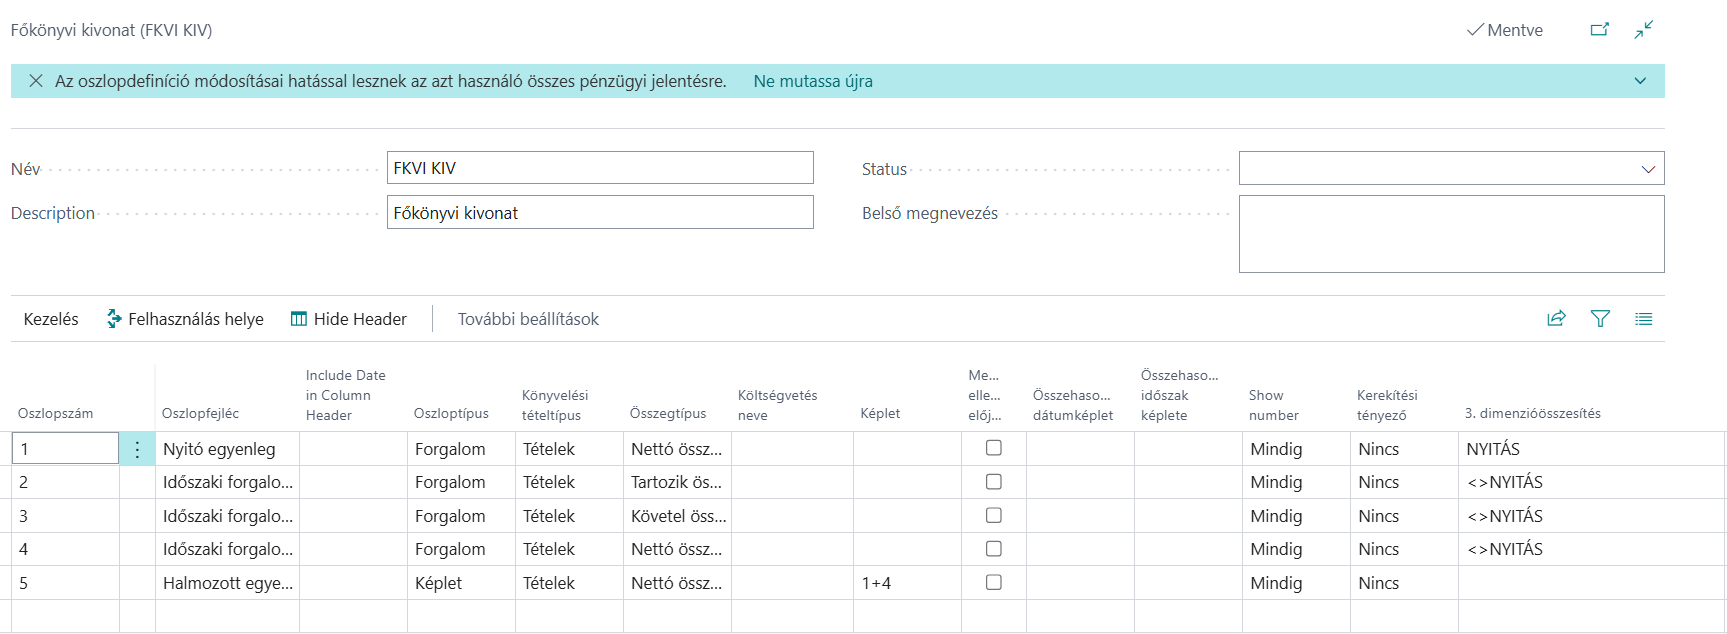Tick checkbox in Halmozott egyenleg row
1727x634 pixels.
[993, 582]
